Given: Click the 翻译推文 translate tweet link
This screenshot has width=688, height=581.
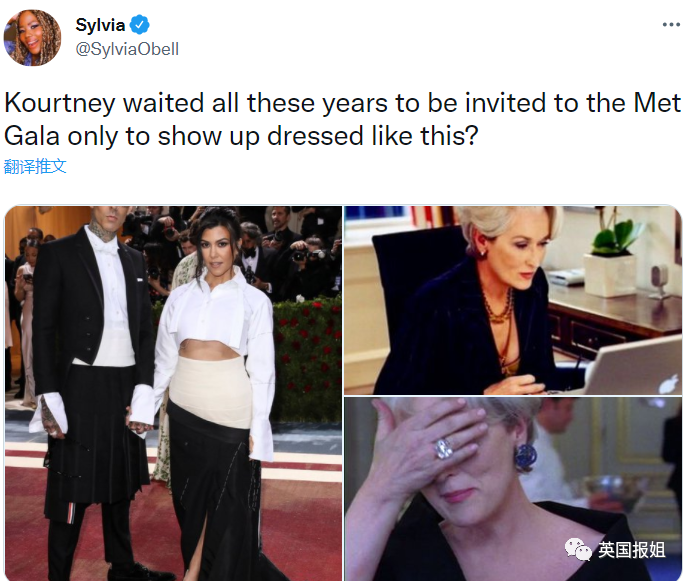Looking at the screenshot, I should (35, 167).
